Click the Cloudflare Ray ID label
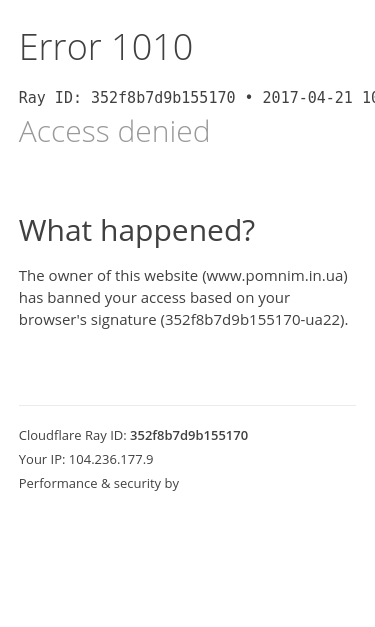 [x=73, y=435]
